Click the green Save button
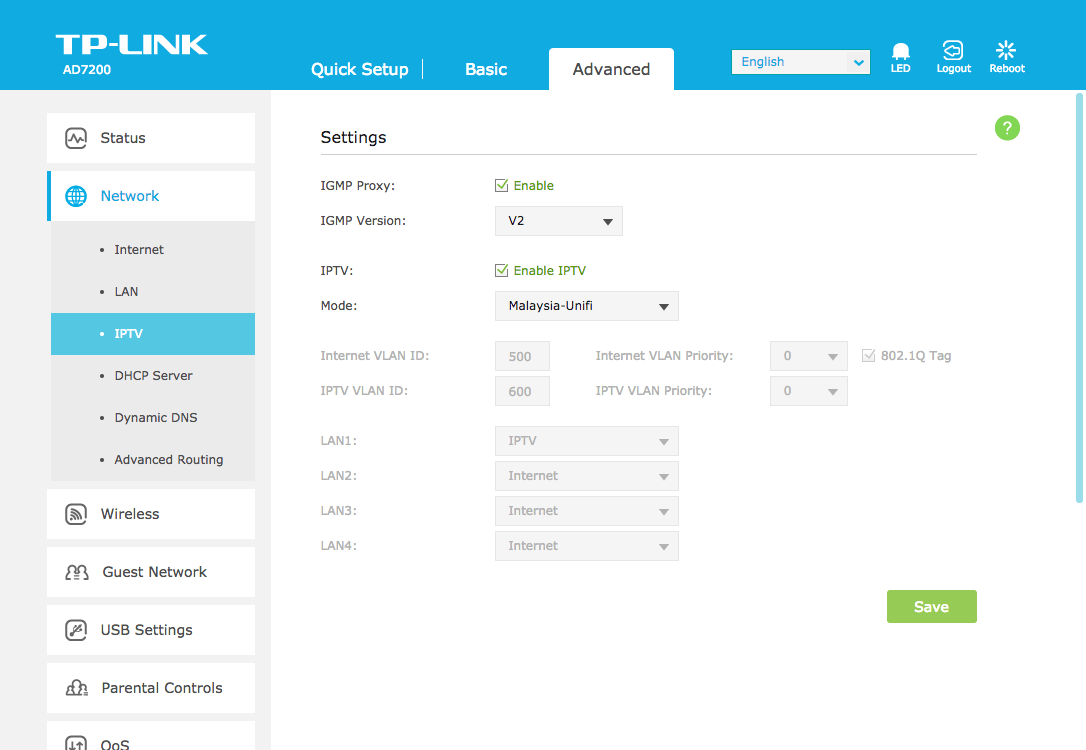Screen dimensions: 1086x750 (x=931, y=607)
